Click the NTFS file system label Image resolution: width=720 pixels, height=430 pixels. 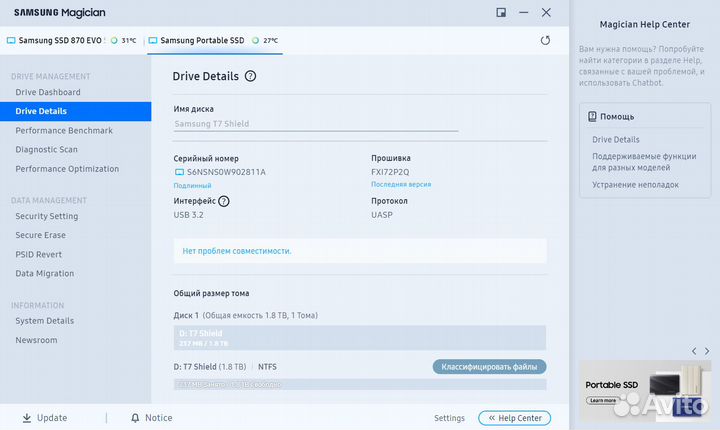[x=267, y=367]
